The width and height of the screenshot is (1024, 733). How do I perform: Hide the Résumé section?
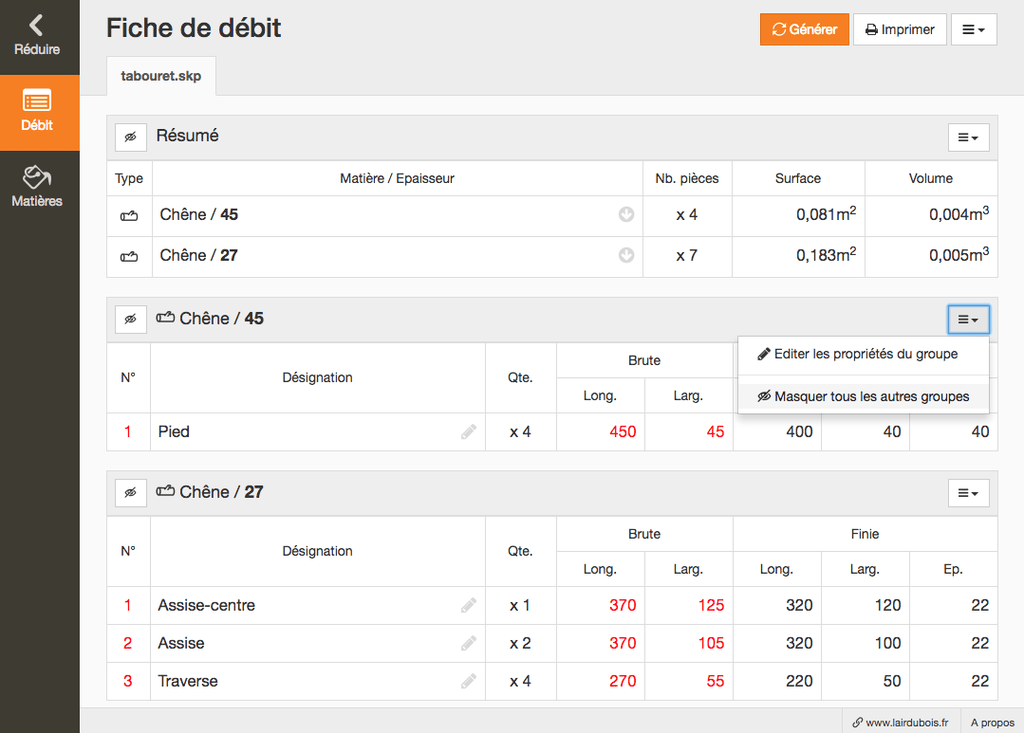131,137
